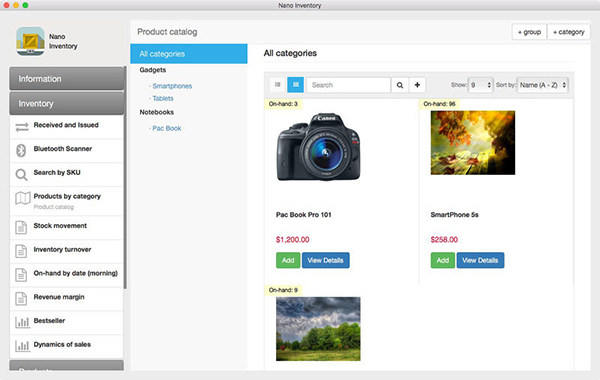Open Revenue margin report
600x380 pixels.
click(67, 299)
